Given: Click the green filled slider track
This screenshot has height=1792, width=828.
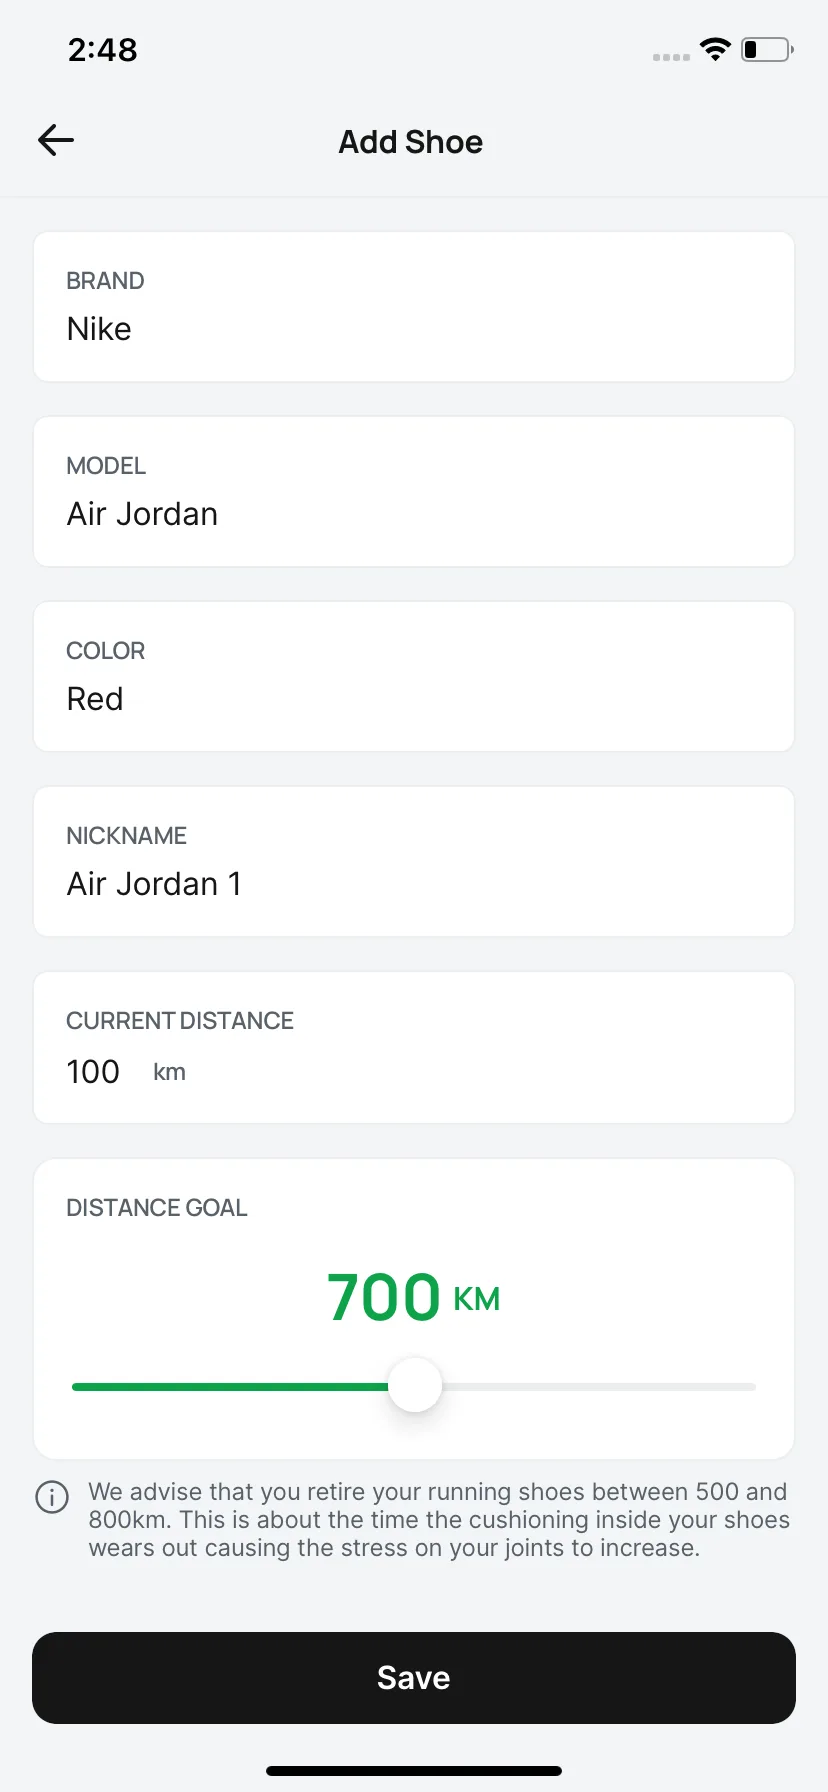Looking at the screenshot, I should coord(230,1387).
